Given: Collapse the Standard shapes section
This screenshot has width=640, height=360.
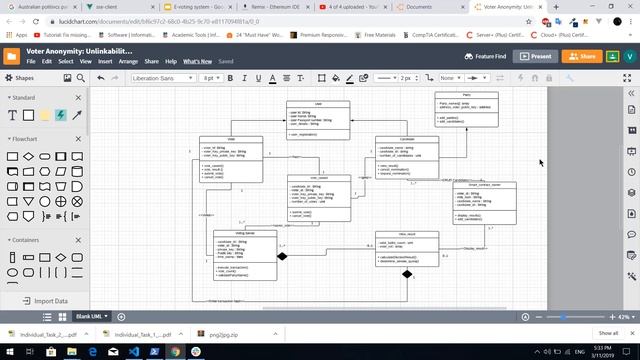Looking at the screenshot, I should tap(9, 98).
